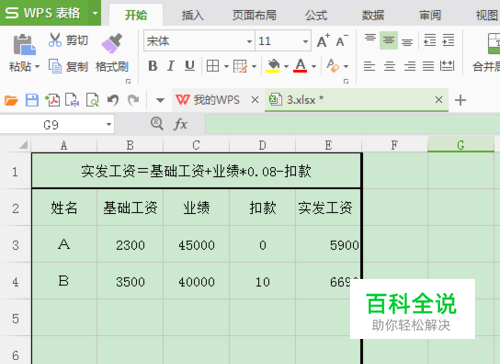The width and height of the screenshot is (500, 364).
Task: Switch to the 插入 ribbon tab
Action: pyautogui.click(x=192, y=15)
